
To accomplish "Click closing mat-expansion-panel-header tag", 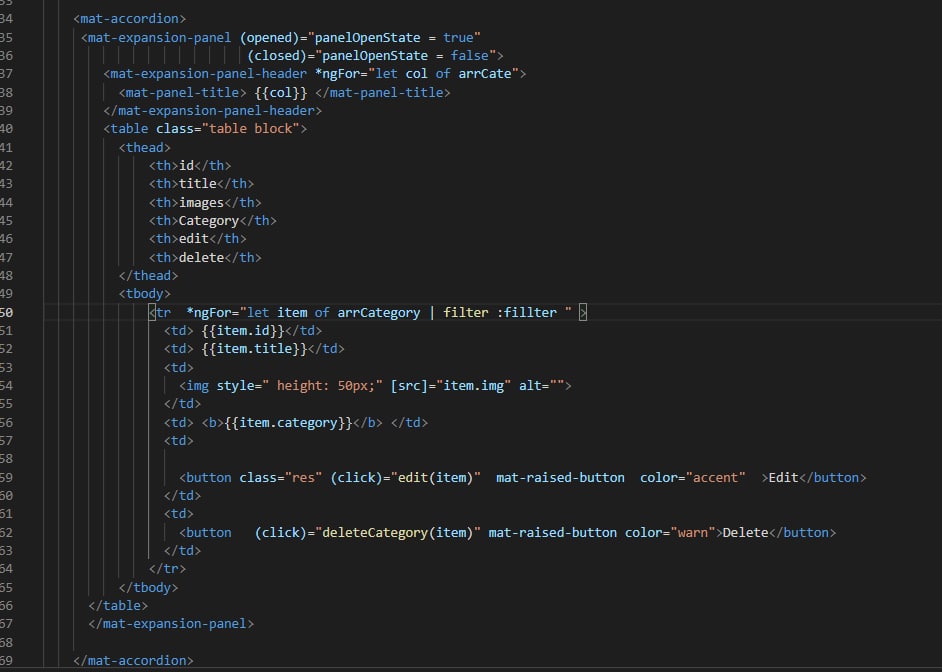I will [x=213, y=110].
